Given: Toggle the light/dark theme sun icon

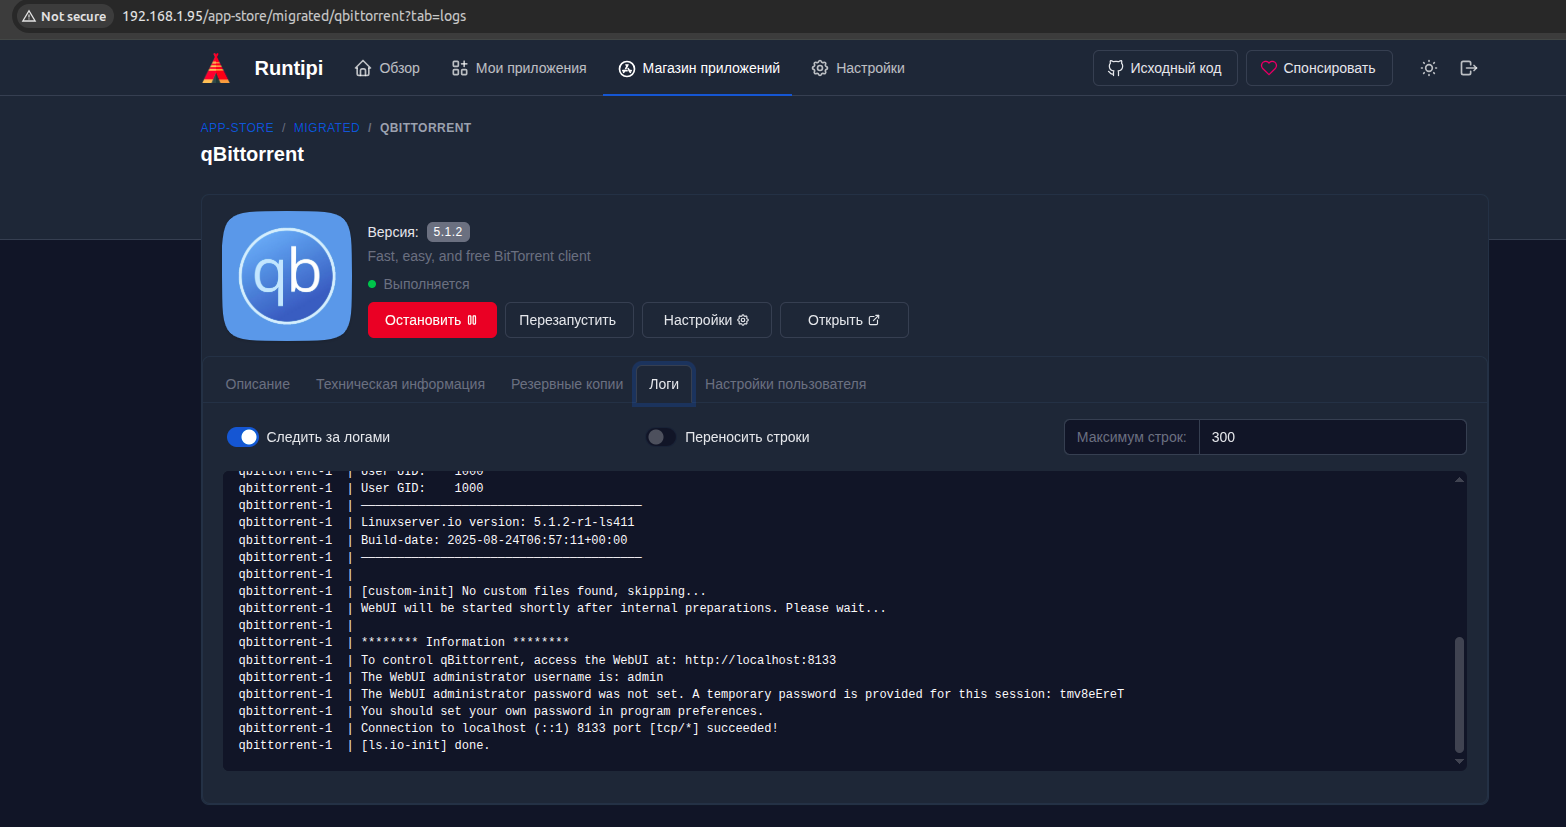Looking at the screenshot, I should click(x=1429, y=68).
